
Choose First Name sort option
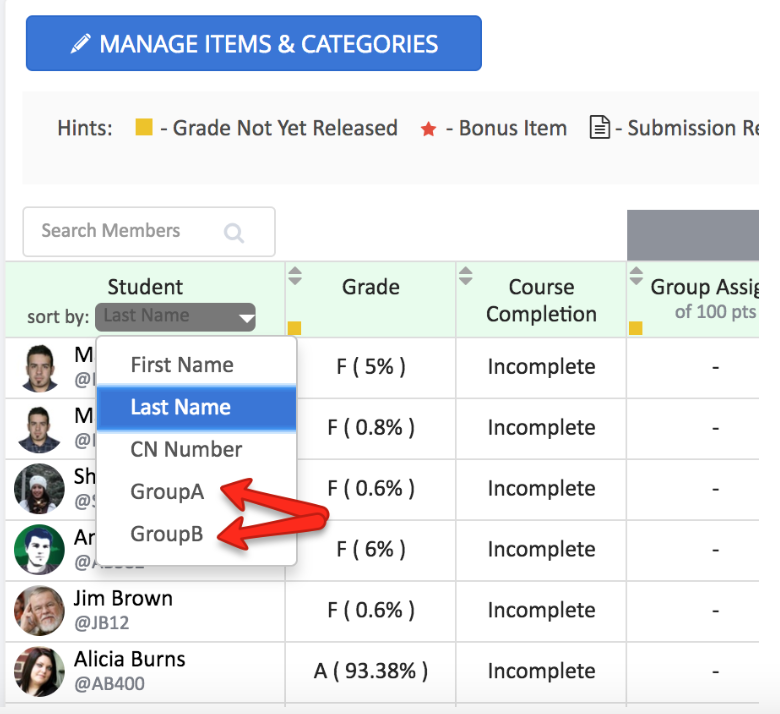pyautogui.click(x=196, y=365)
